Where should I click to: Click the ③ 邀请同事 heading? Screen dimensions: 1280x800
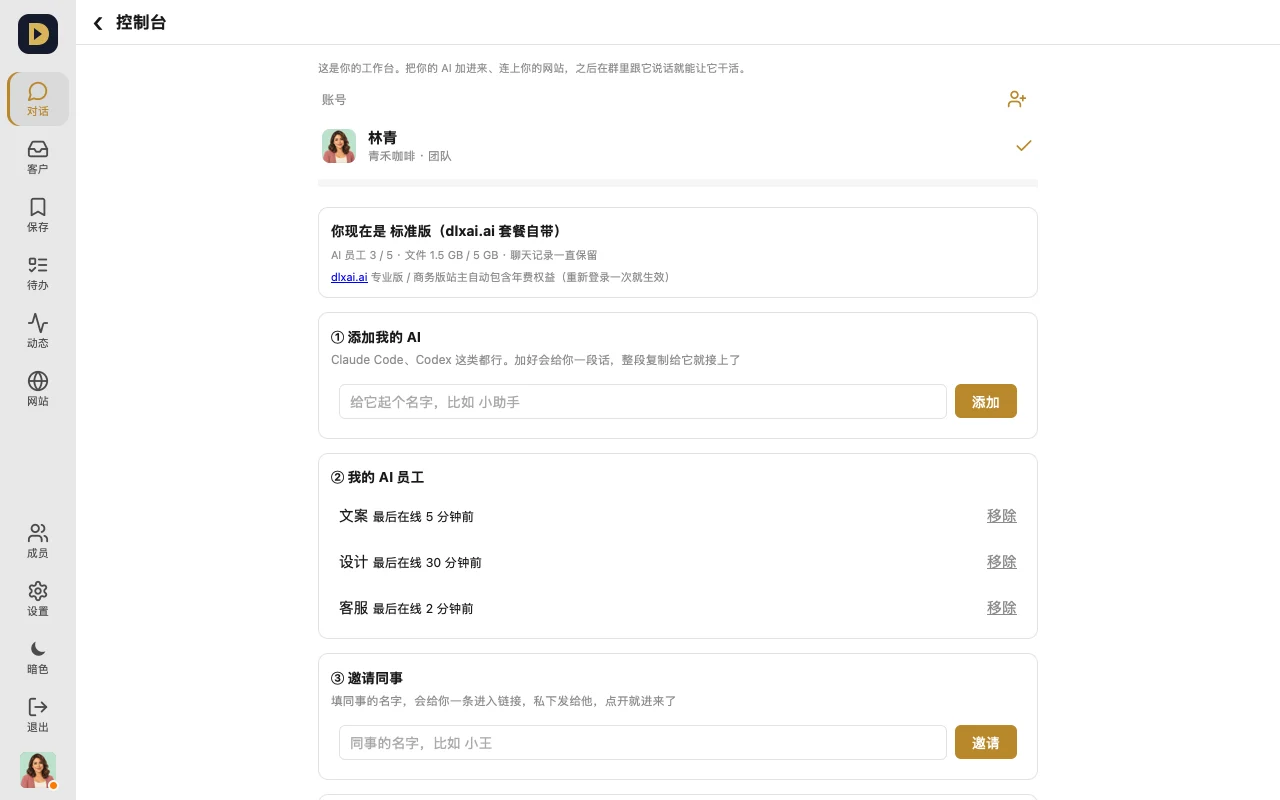(367, 679)
